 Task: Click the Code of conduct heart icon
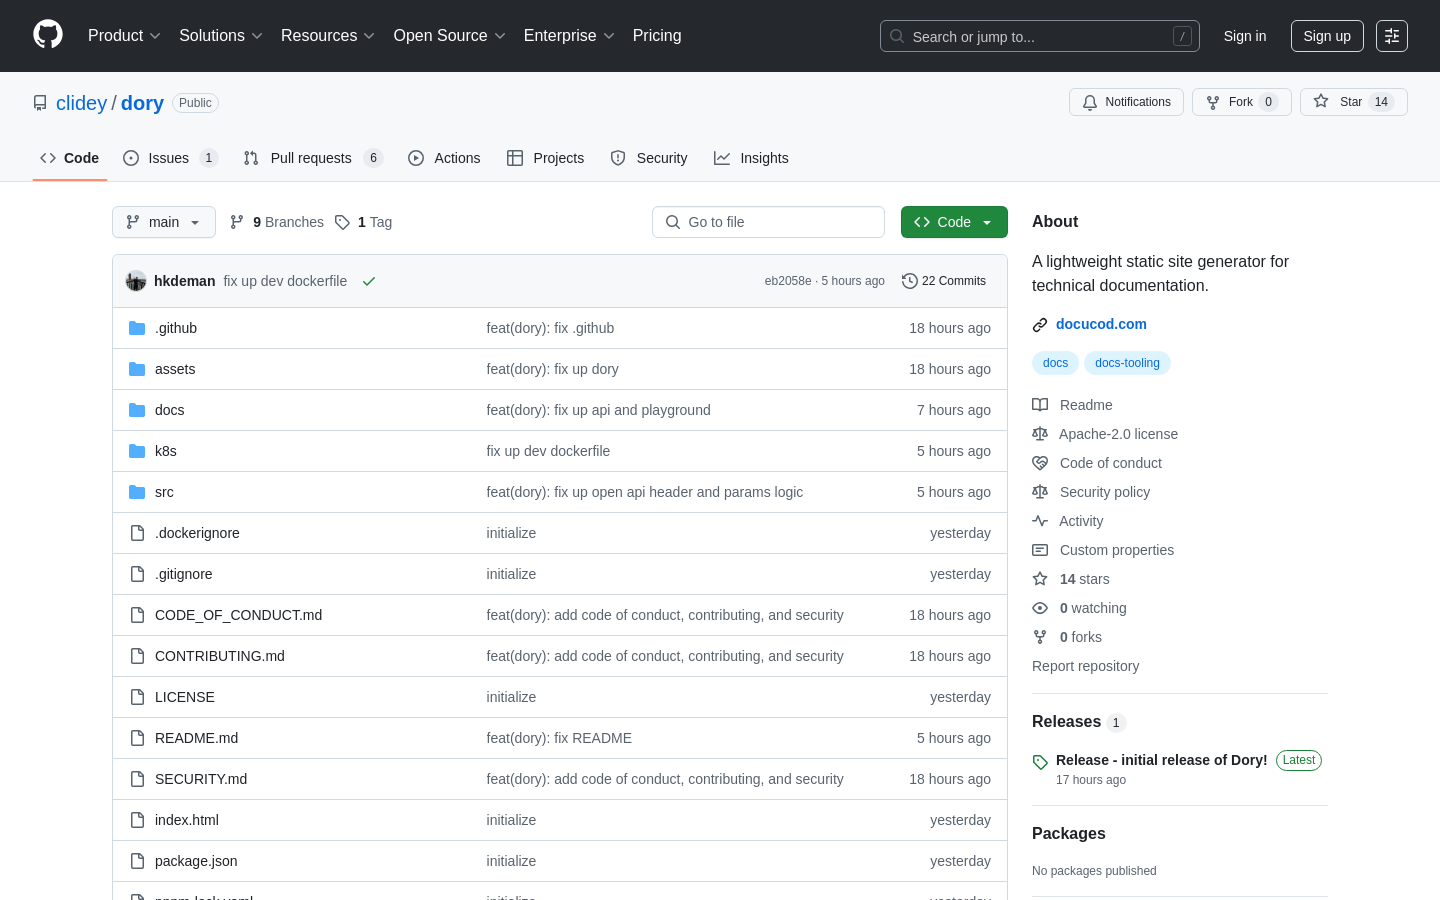click(x=1040, y=463)
